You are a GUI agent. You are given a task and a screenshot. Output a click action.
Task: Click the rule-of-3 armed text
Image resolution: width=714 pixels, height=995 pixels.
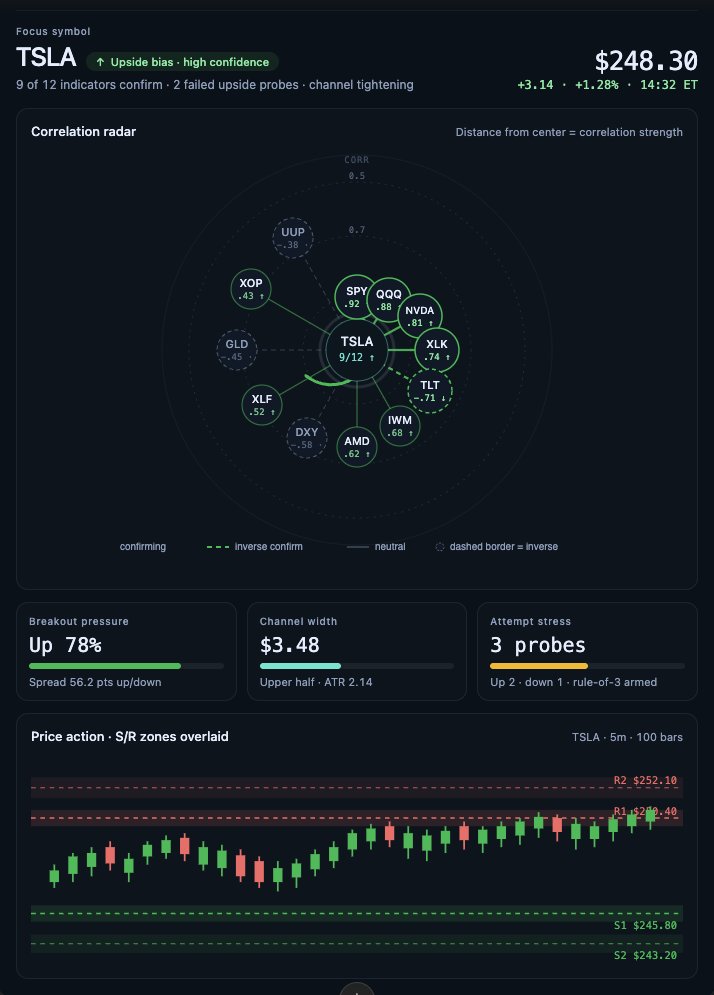[x=615, y=682]
